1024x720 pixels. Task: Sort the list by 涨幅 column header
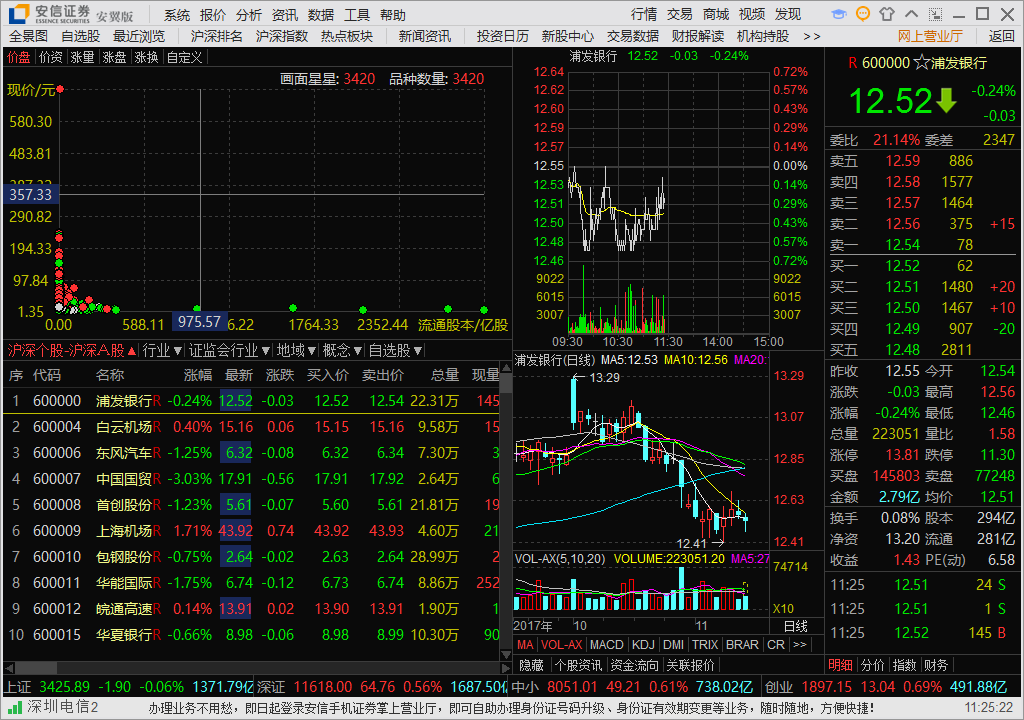(x=198, y=375)
